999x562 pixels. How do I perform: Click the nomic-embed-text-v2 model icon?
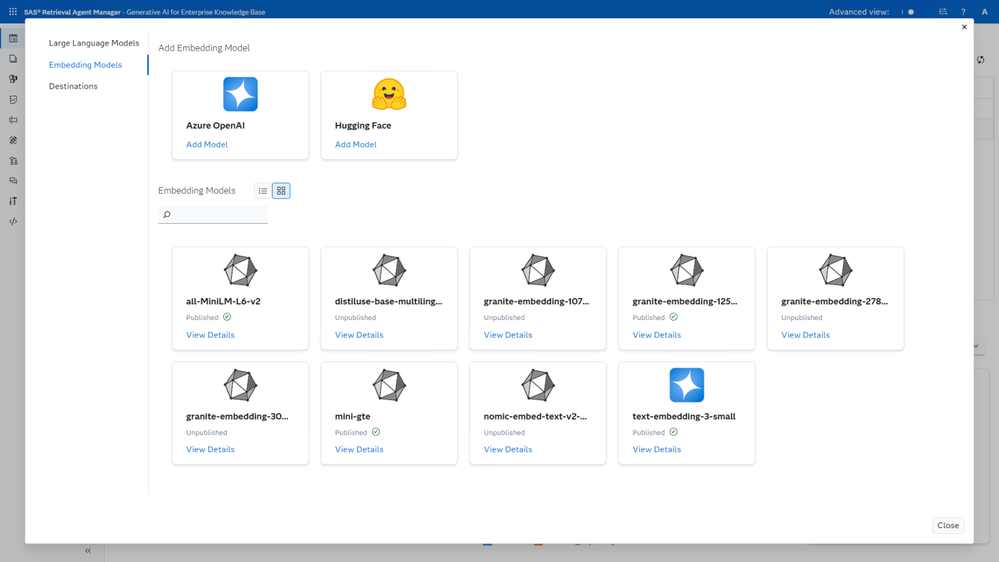coord(538,385)
